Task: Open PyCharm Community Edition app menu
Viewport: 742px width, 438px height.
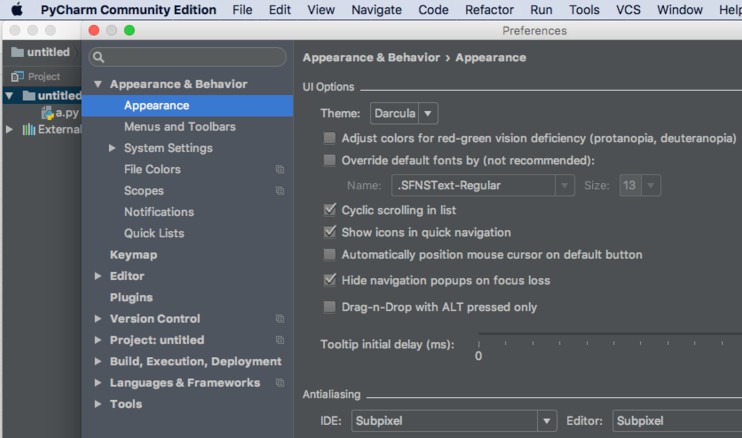Action: (x=128, y=9)
